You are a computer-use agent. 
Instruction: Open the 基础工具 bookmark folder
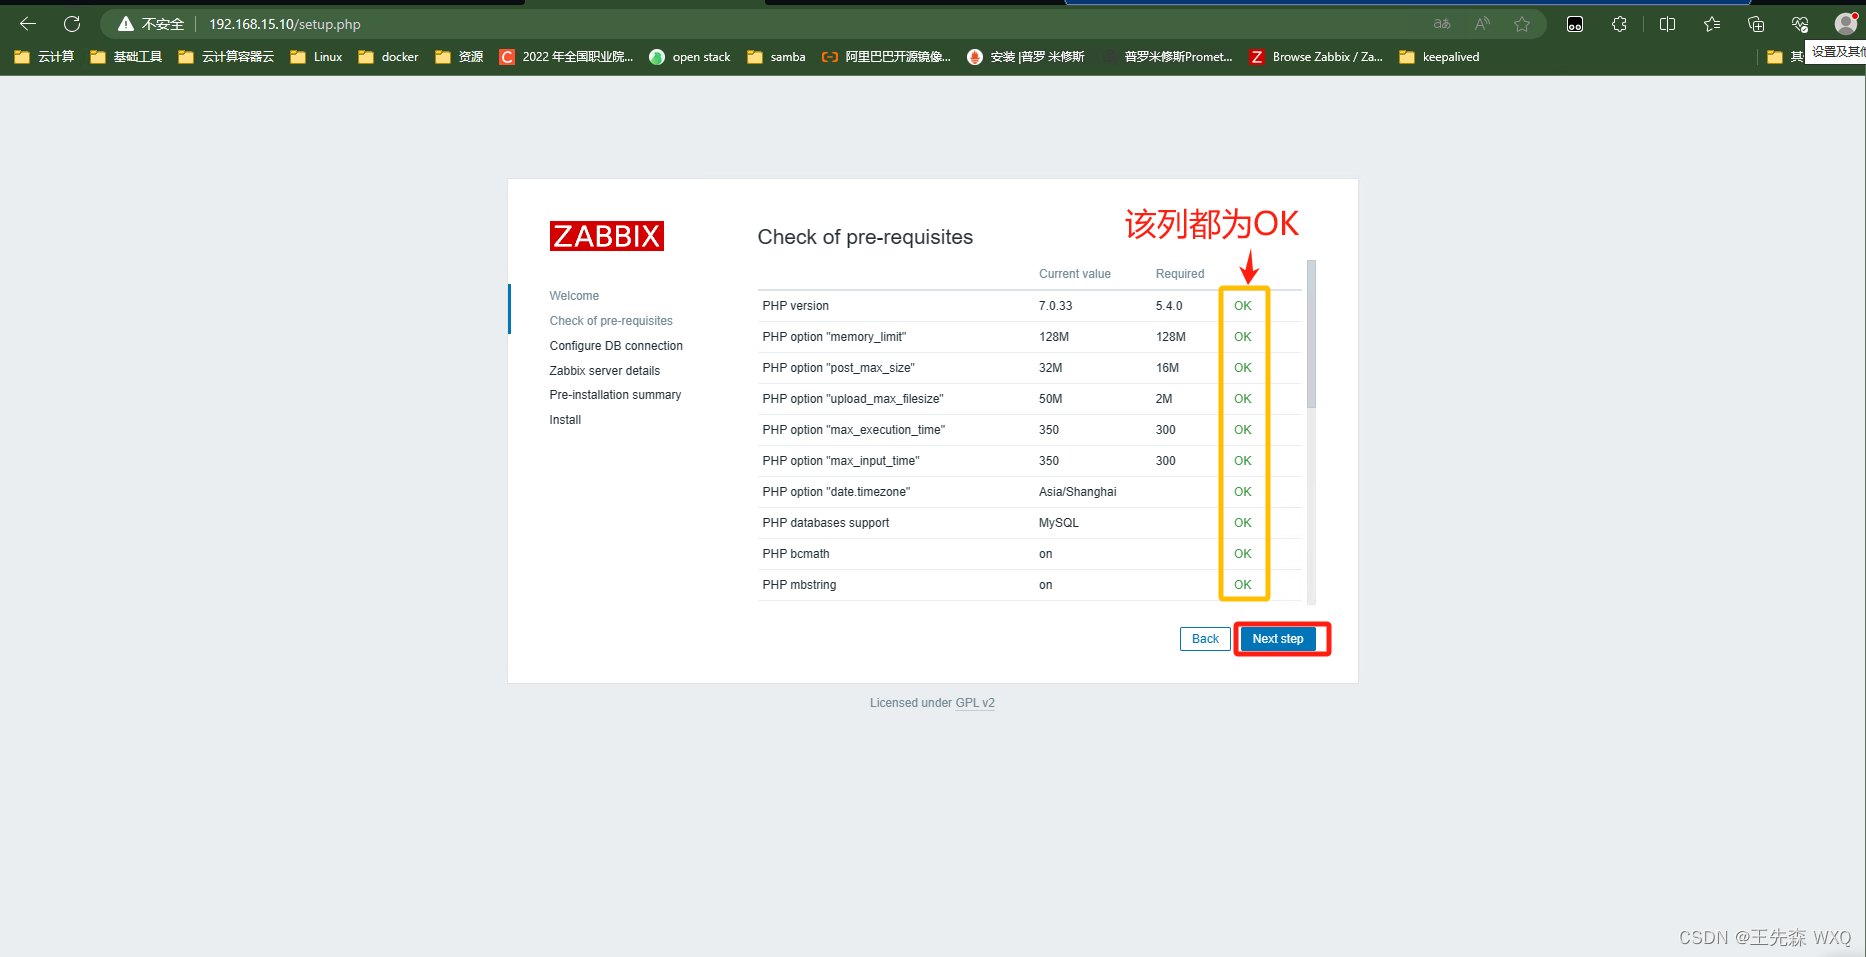pyautogui.click(x=126, y=57)
